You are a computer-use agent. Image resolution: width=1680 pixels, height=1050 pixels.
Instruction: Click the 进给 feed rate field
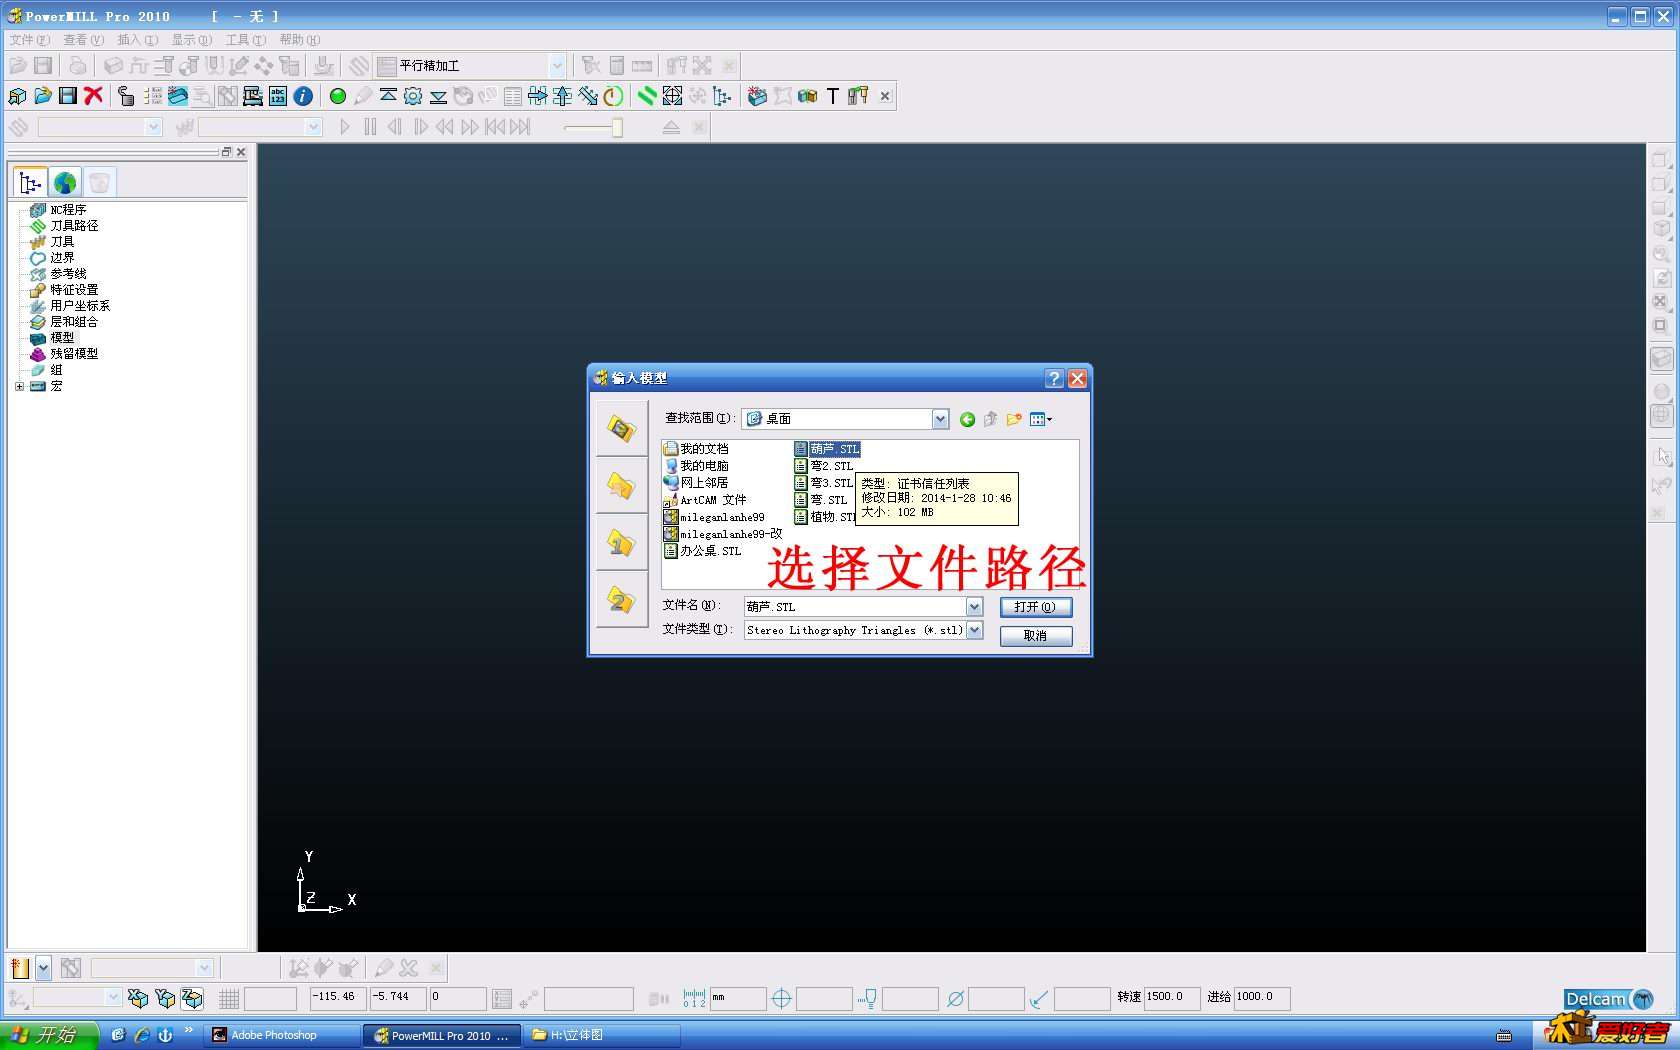click(1262, 997)
